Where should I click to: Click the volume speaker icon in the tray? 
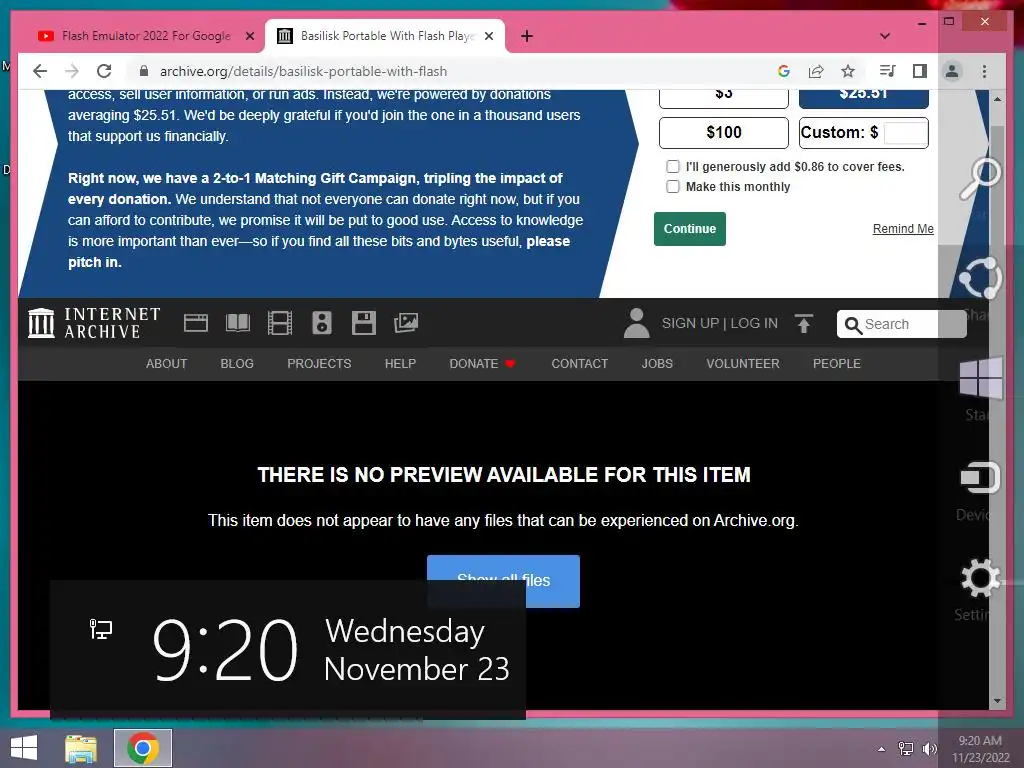(929, 748)
